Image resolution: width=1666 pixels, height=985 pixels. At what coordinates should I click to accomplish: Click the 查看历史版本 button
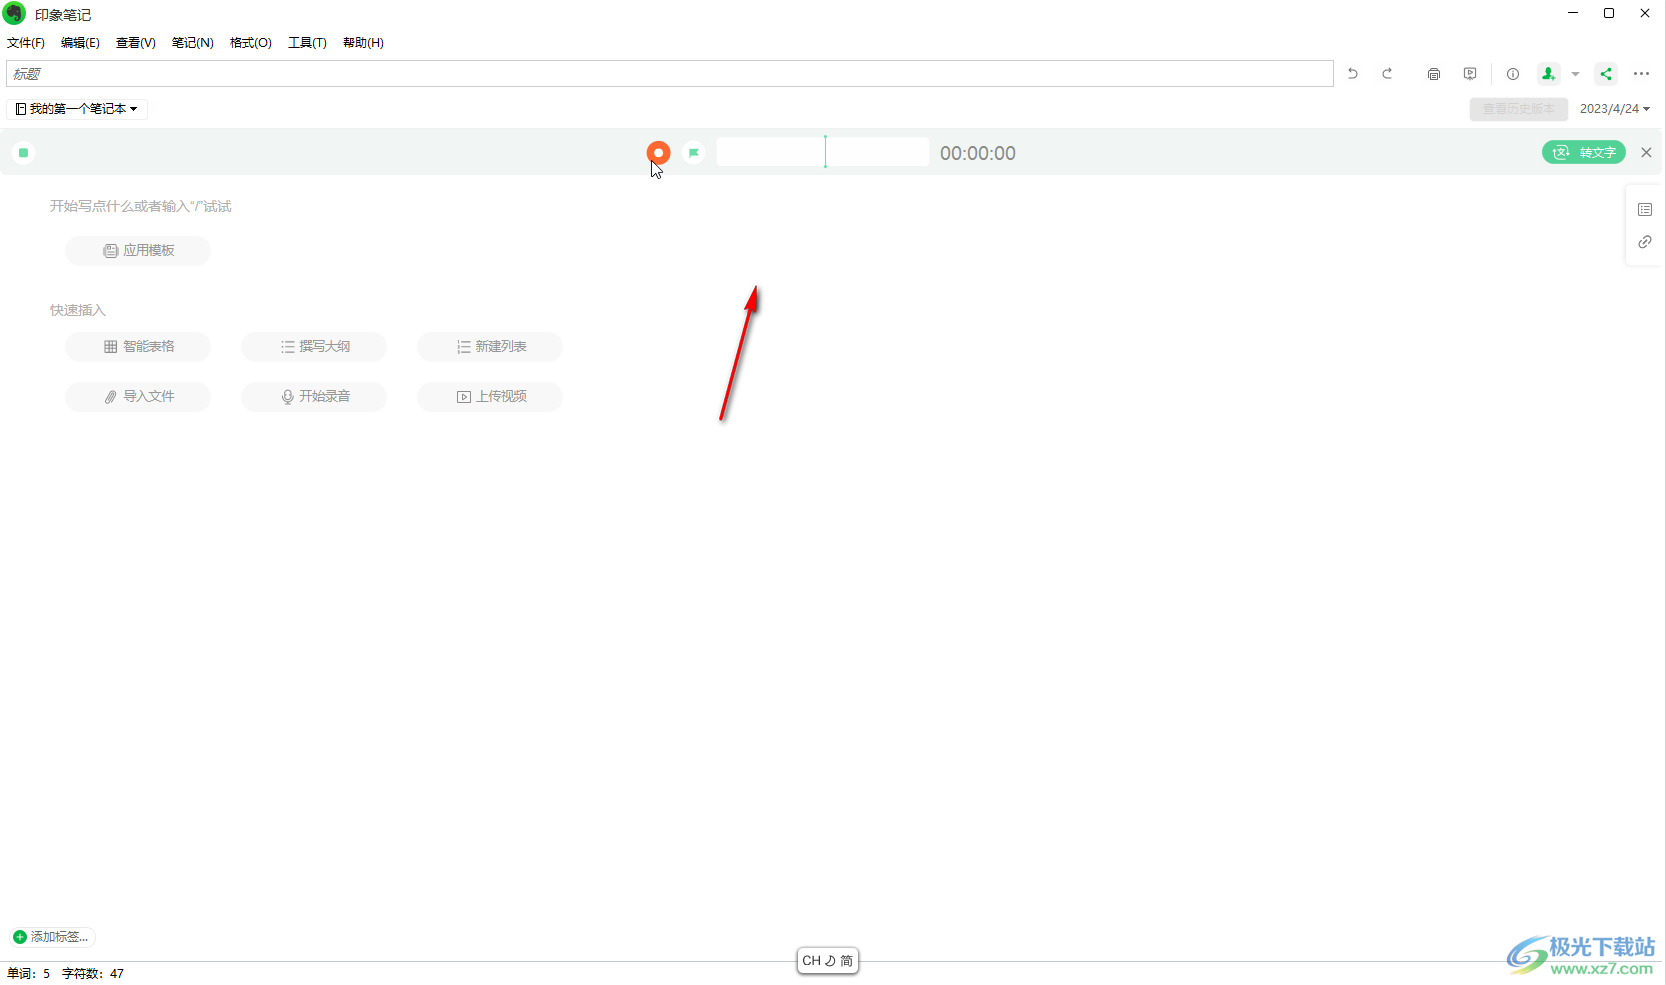pyautogui.click(x=1518, y=109)
